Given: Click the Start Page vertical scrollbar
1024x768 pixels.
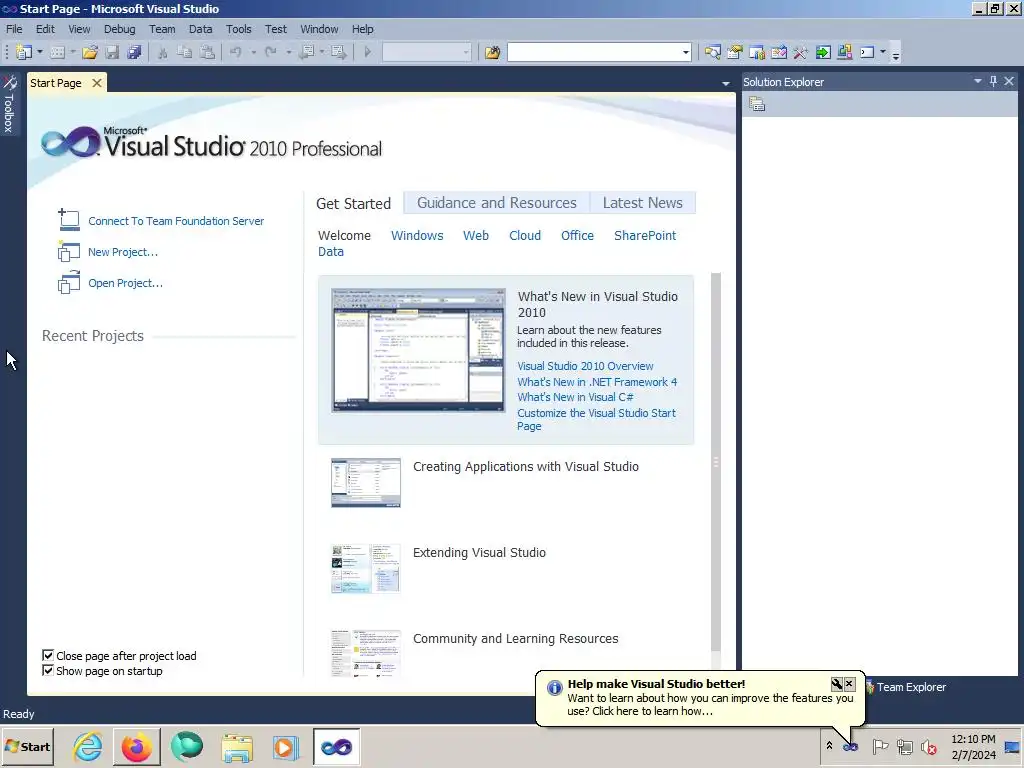Looking at the screenshot, I should click(x=716, y=462).
